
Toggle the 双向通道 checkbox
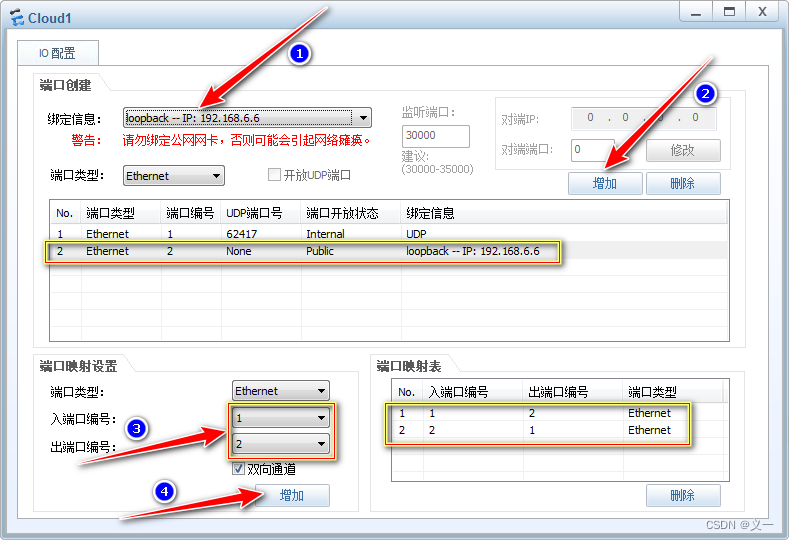(239, 469)
